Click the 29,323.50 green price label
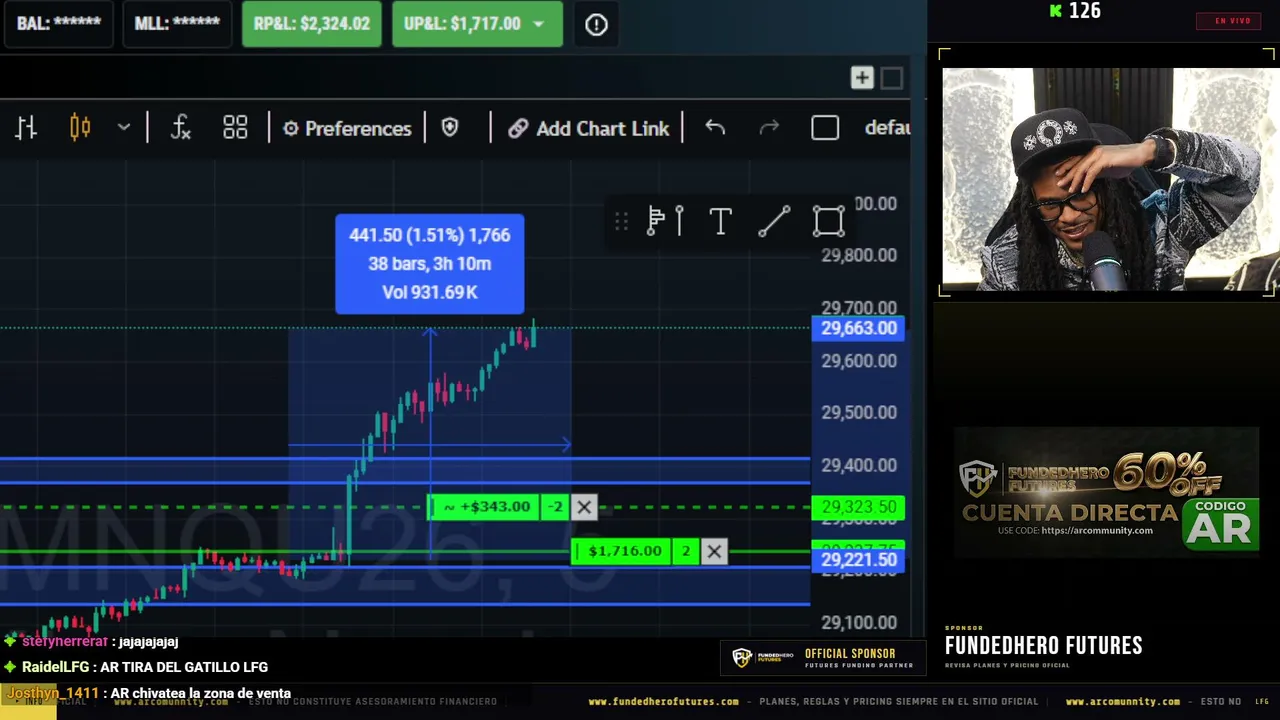This screenshot has width=1280, height=720. point(858,507)
